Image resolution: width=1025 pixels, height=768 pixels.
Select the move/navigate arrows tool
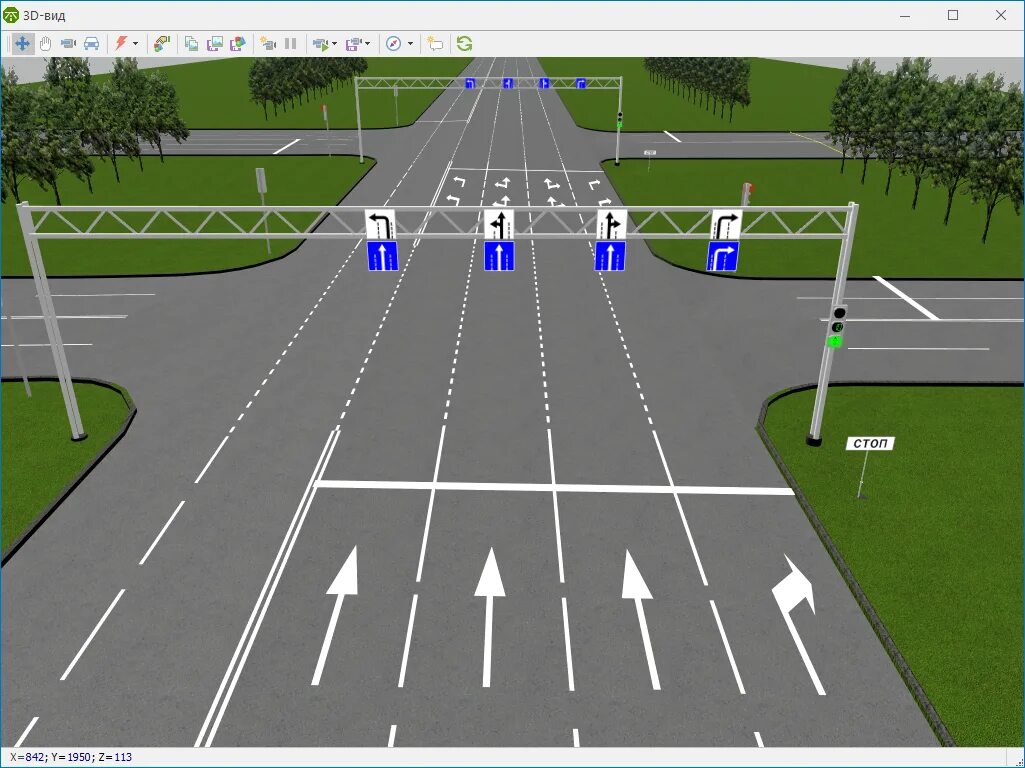(22, 44)
